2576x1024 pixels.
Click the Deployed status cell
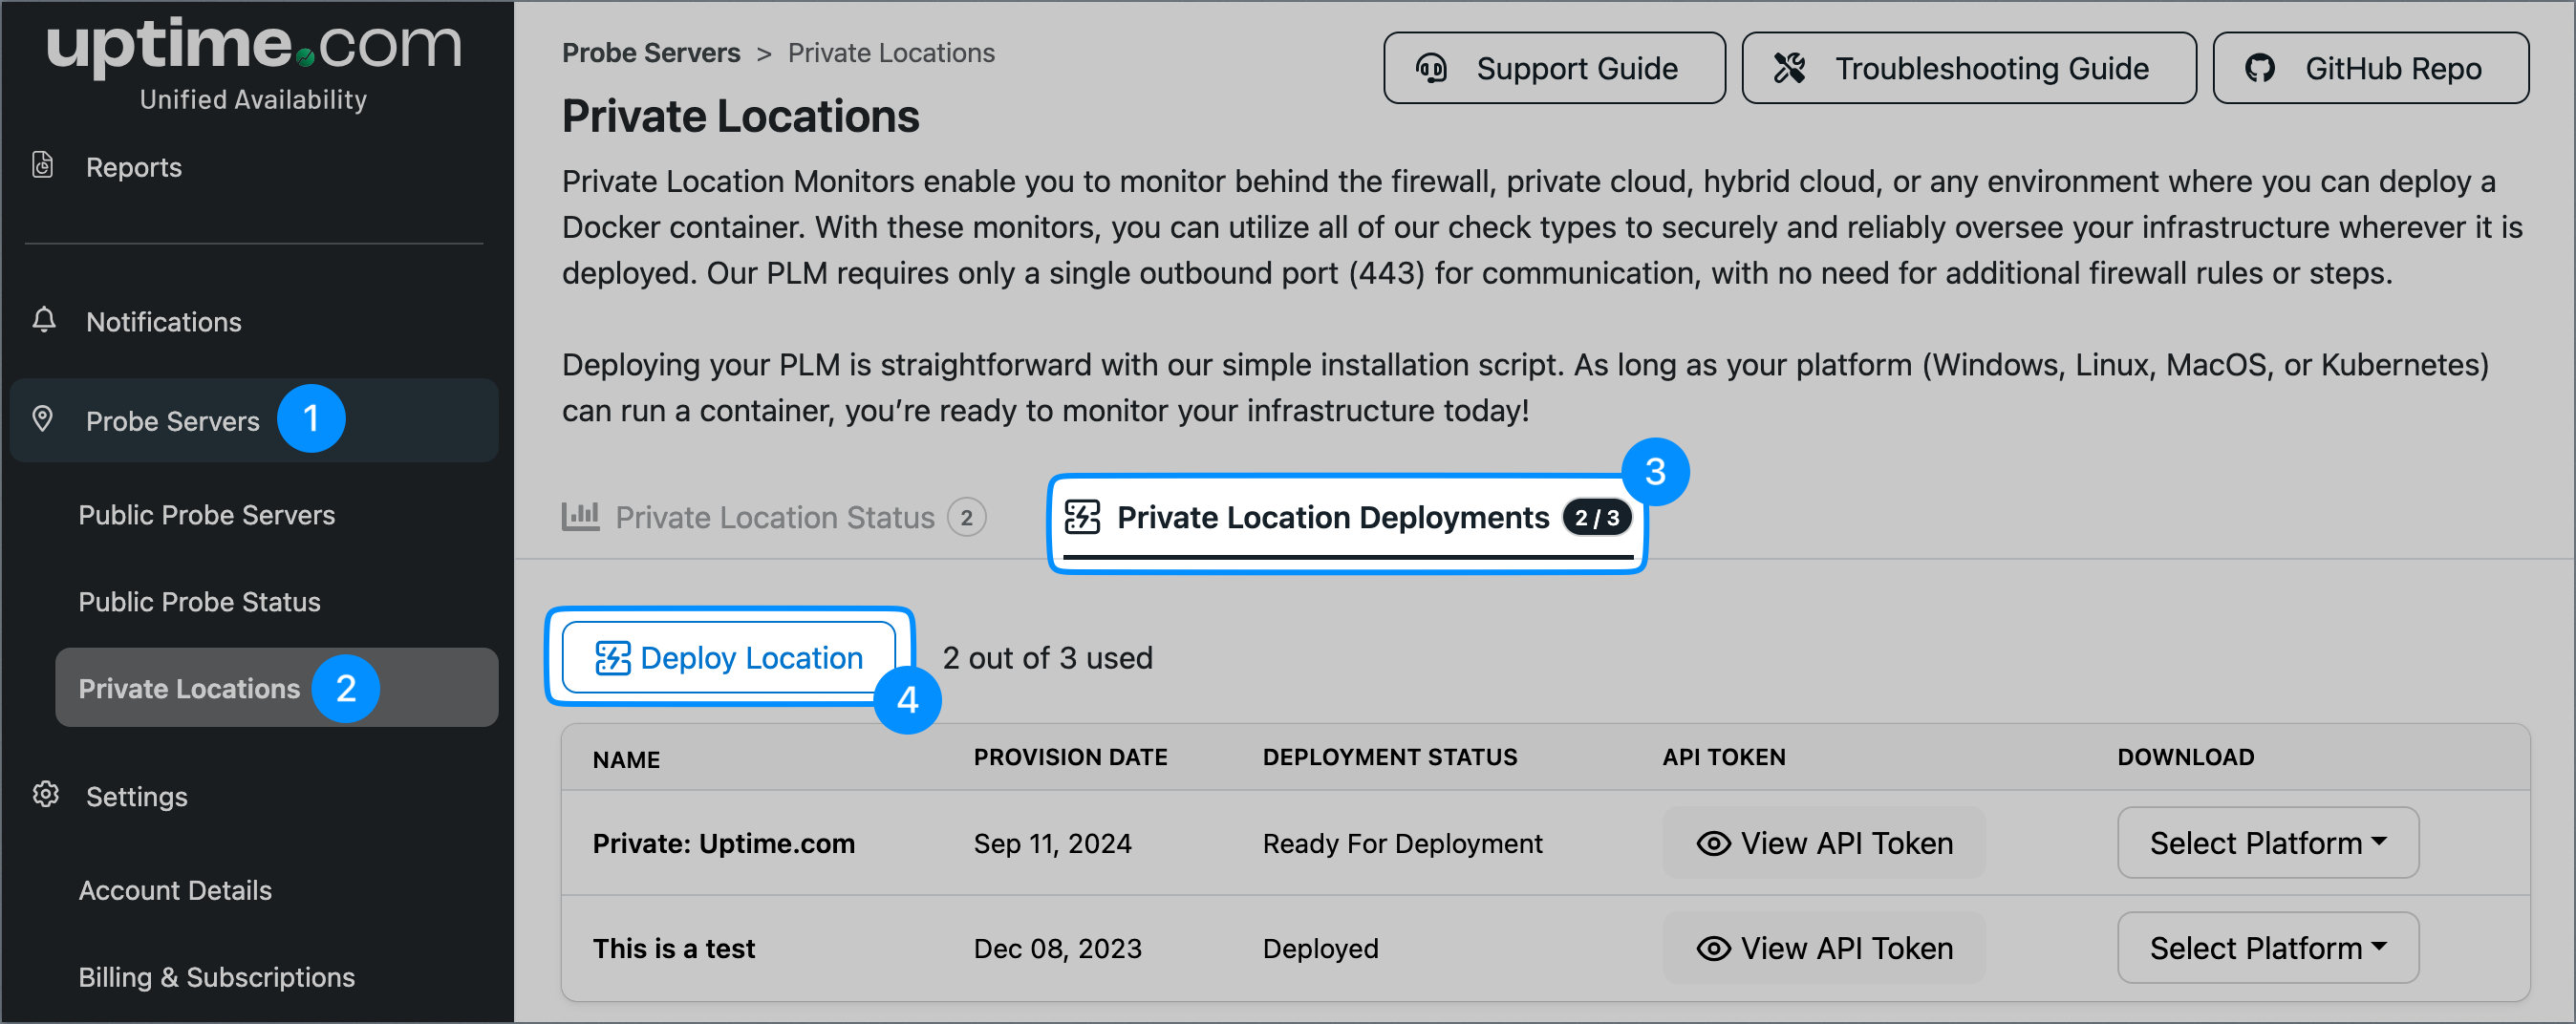[x=1320, y=948]
